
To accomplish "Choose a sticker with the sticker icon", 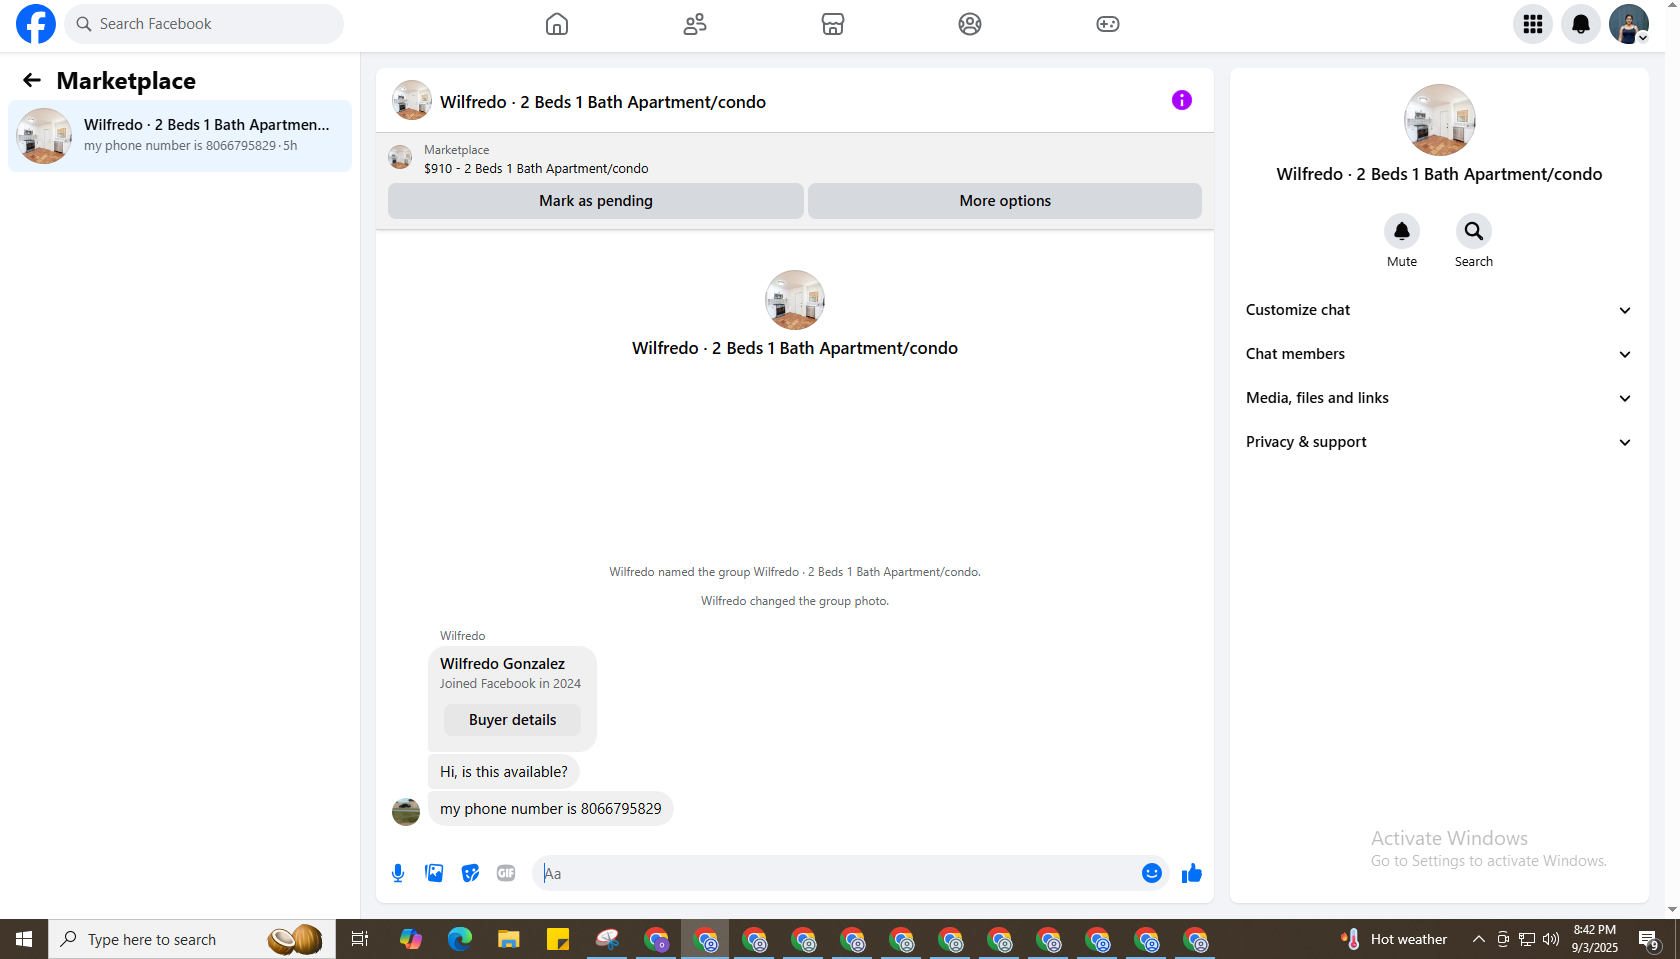I will click(x=470, y=873).
